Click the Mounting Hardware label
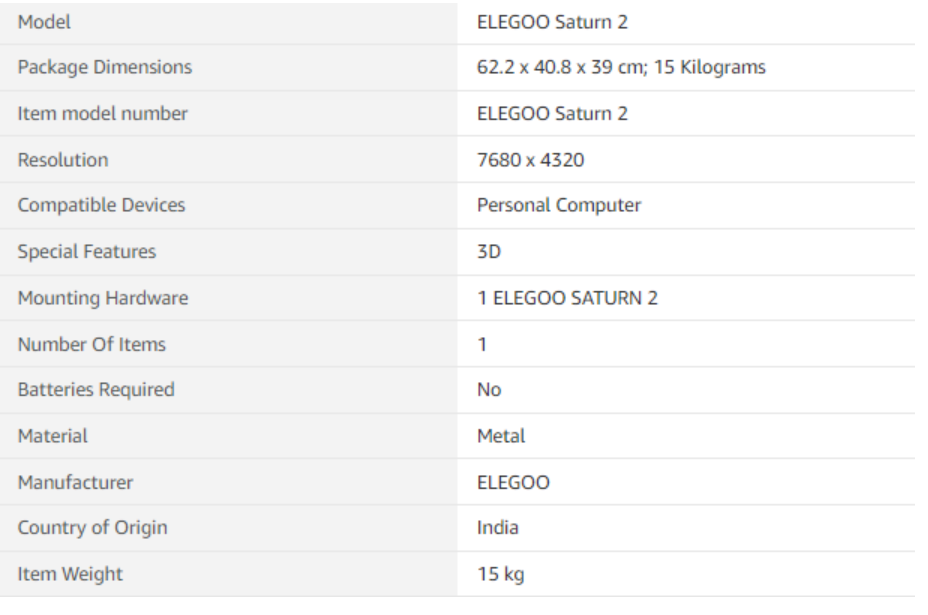Viewport: 928px width, 615px height. [103, 298]
